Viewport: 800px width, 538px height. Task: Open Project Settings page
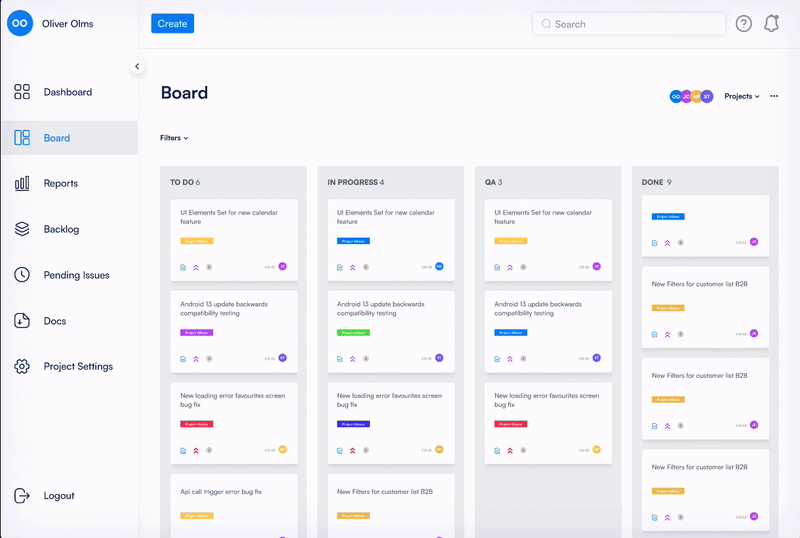click(78, 366)
